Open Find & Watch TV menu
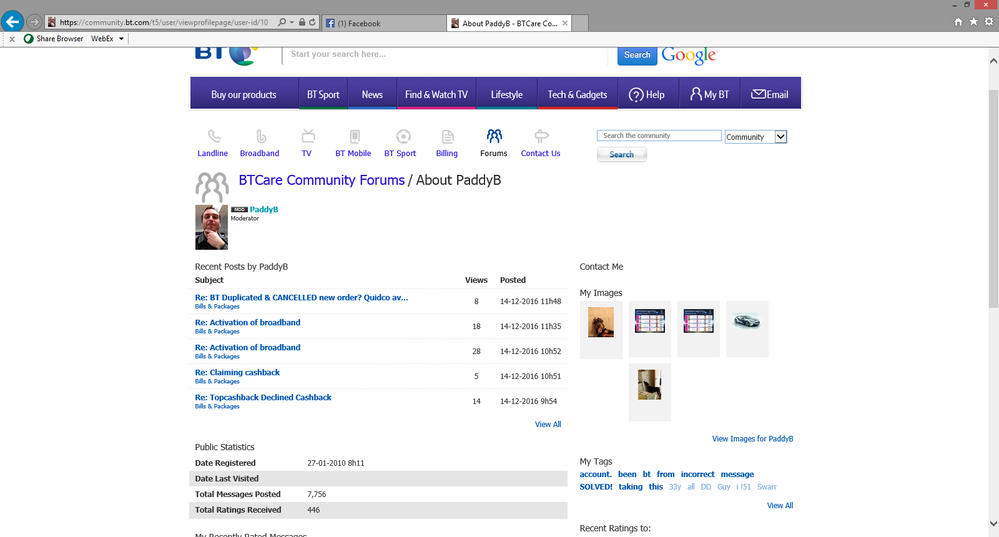 click(436, 94)
